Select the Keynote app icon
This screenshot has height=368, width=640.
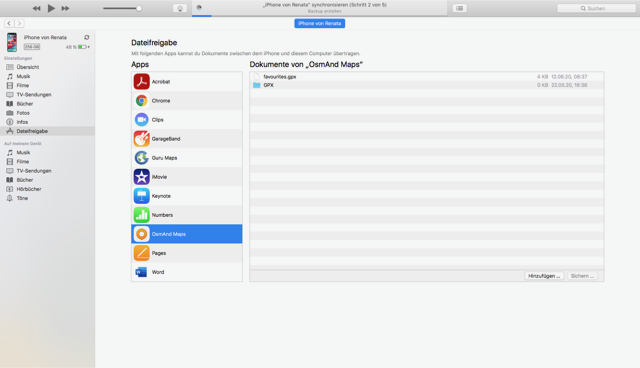point(142,196)
